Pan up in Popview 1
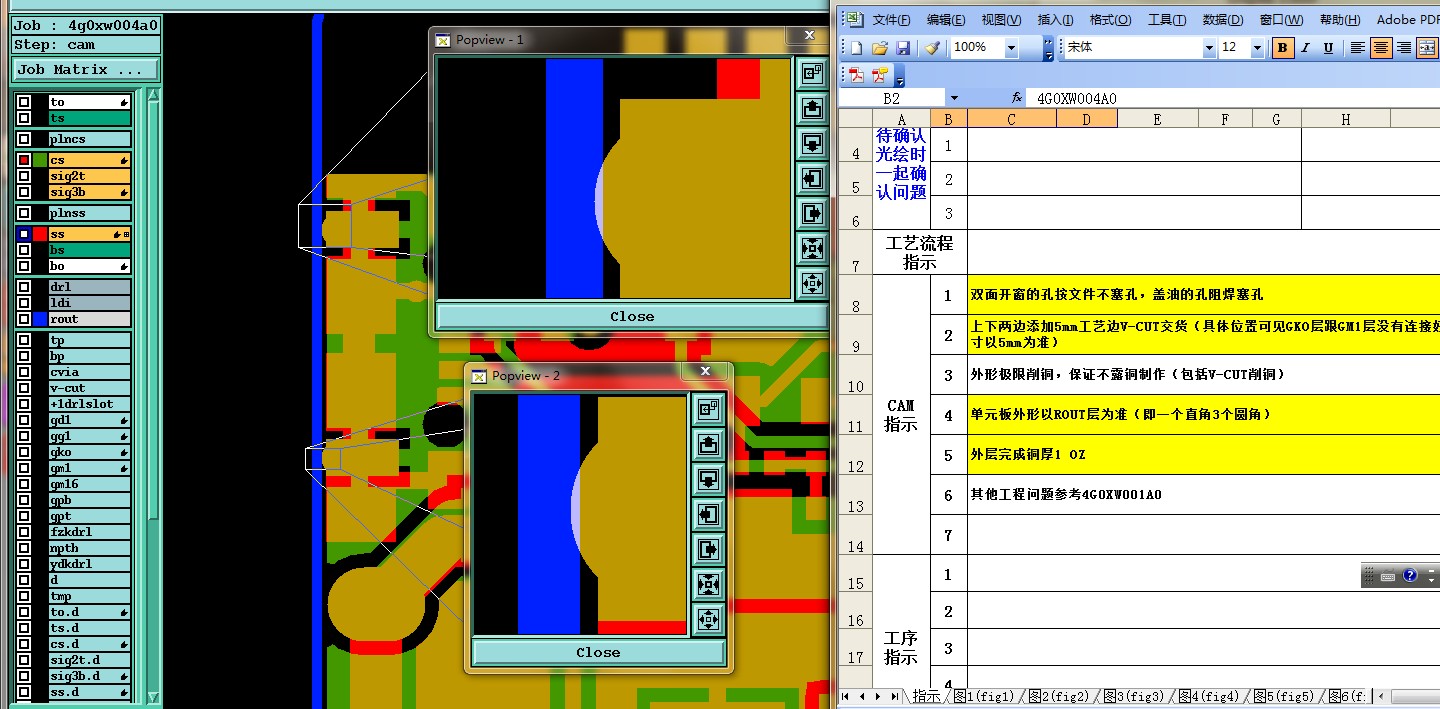Viewport: 1440px width, 709px height. coord(812,108)
